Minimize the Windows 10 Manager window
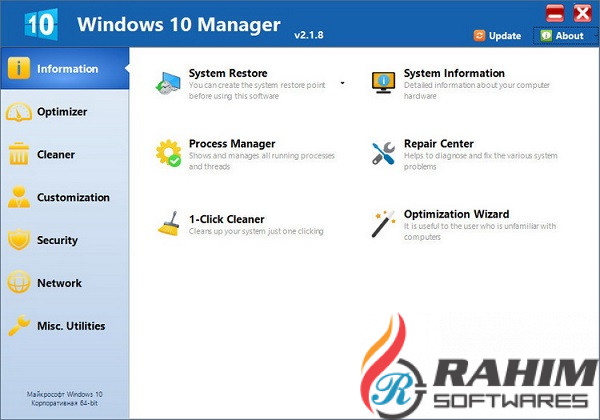The width and height of the screenshot is (600, 420). (555, 13)
